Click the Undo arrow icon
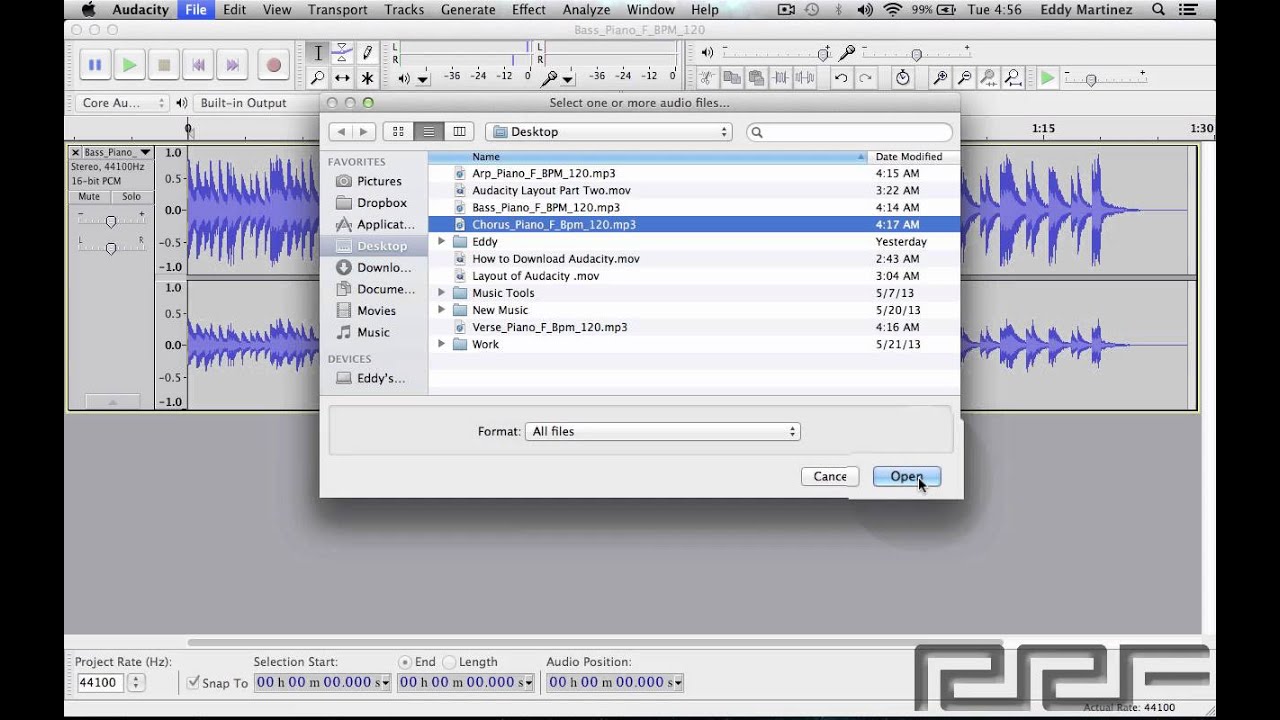 pos(841,77)
